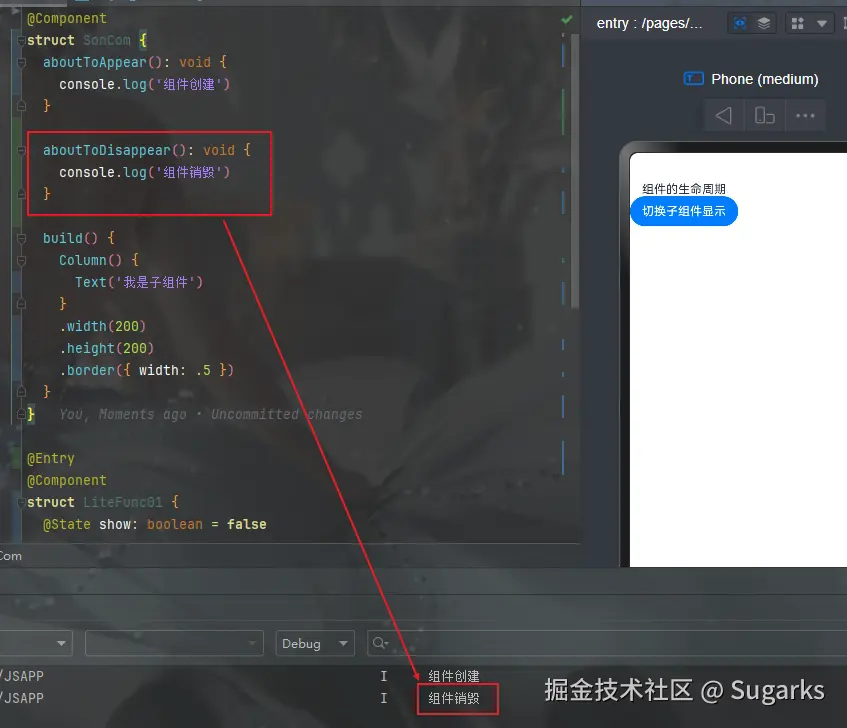Screen dimensions: 847x728
Task: Click the console.log('组件创建') code line
Action: point(144,84)
